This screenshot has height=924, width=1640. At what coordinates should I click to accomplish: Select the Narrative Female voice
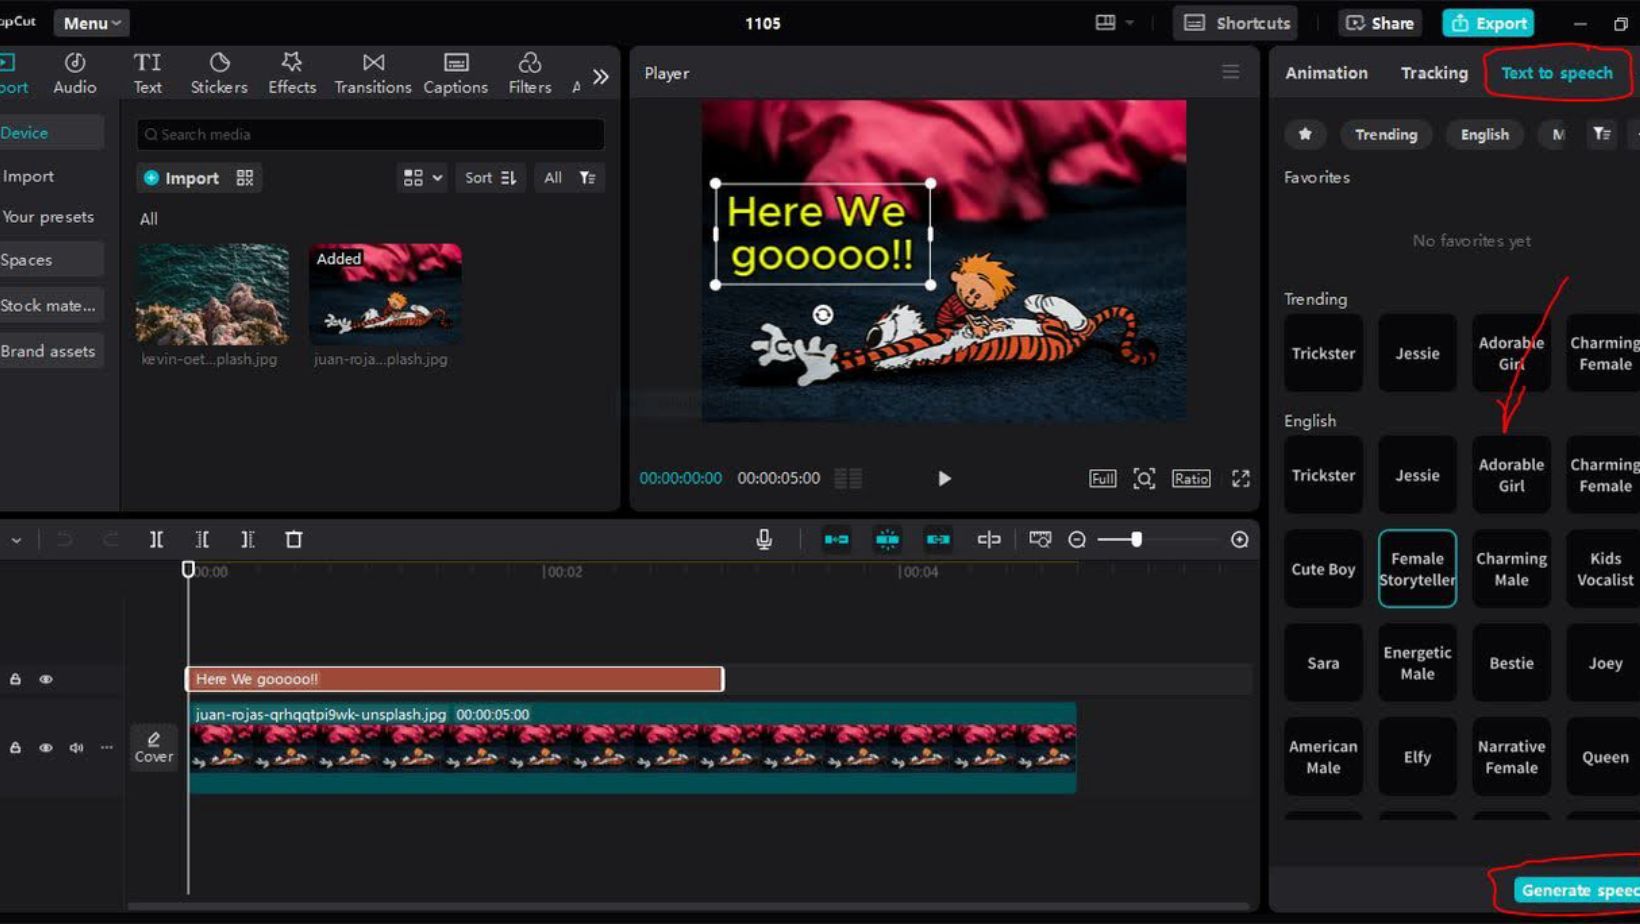coord(1511,757)
